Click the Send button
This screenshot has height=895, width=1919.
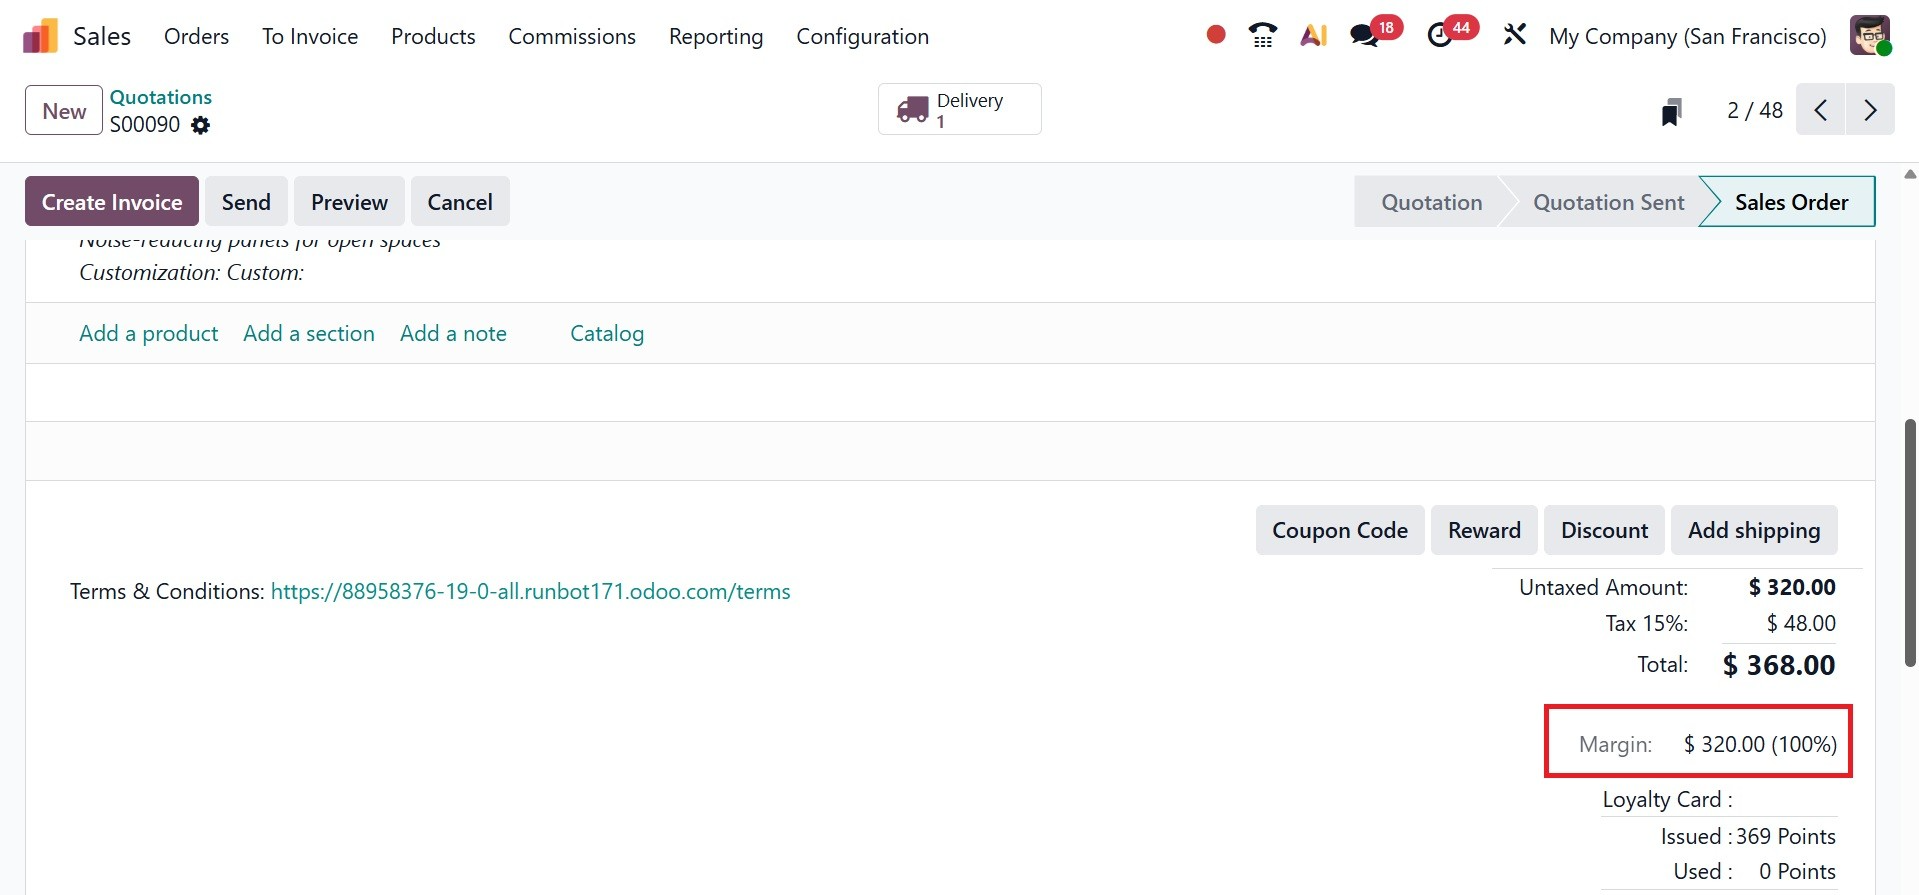click(x=246, y=202)
